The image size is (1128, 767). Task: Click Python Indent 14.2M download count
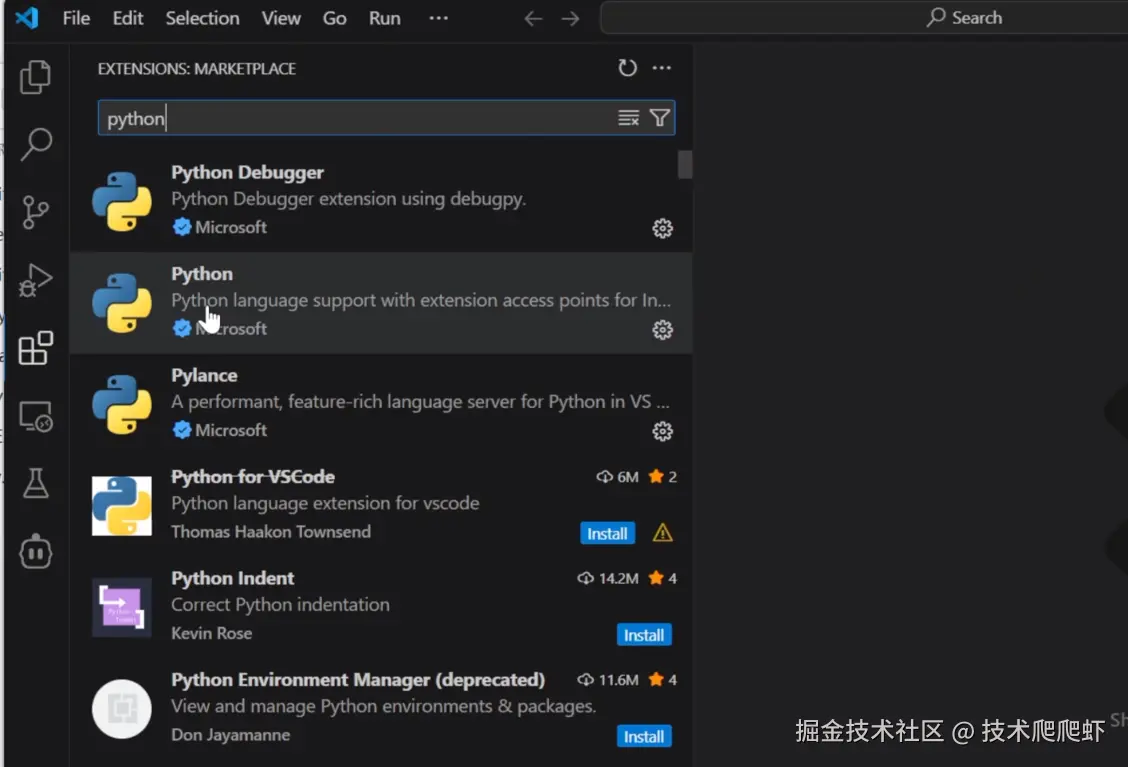pos(608,578)
